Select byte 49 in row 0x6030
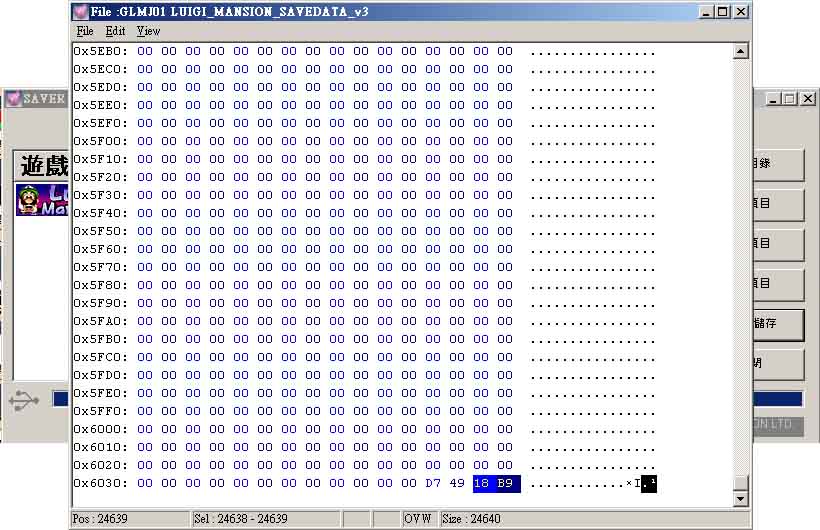820x530 pixels. (457, 483)
